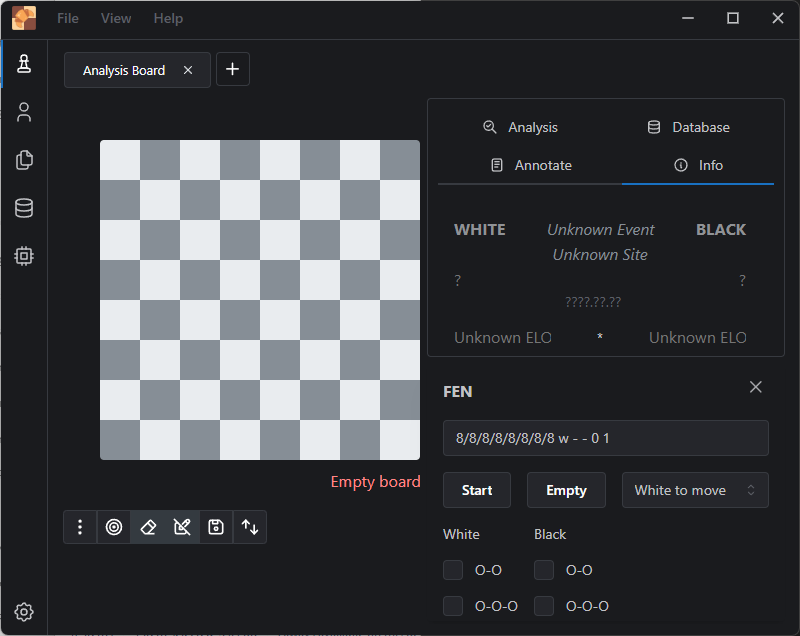
Task: Click the eraser icon under the board
Action: click(148, 527)
